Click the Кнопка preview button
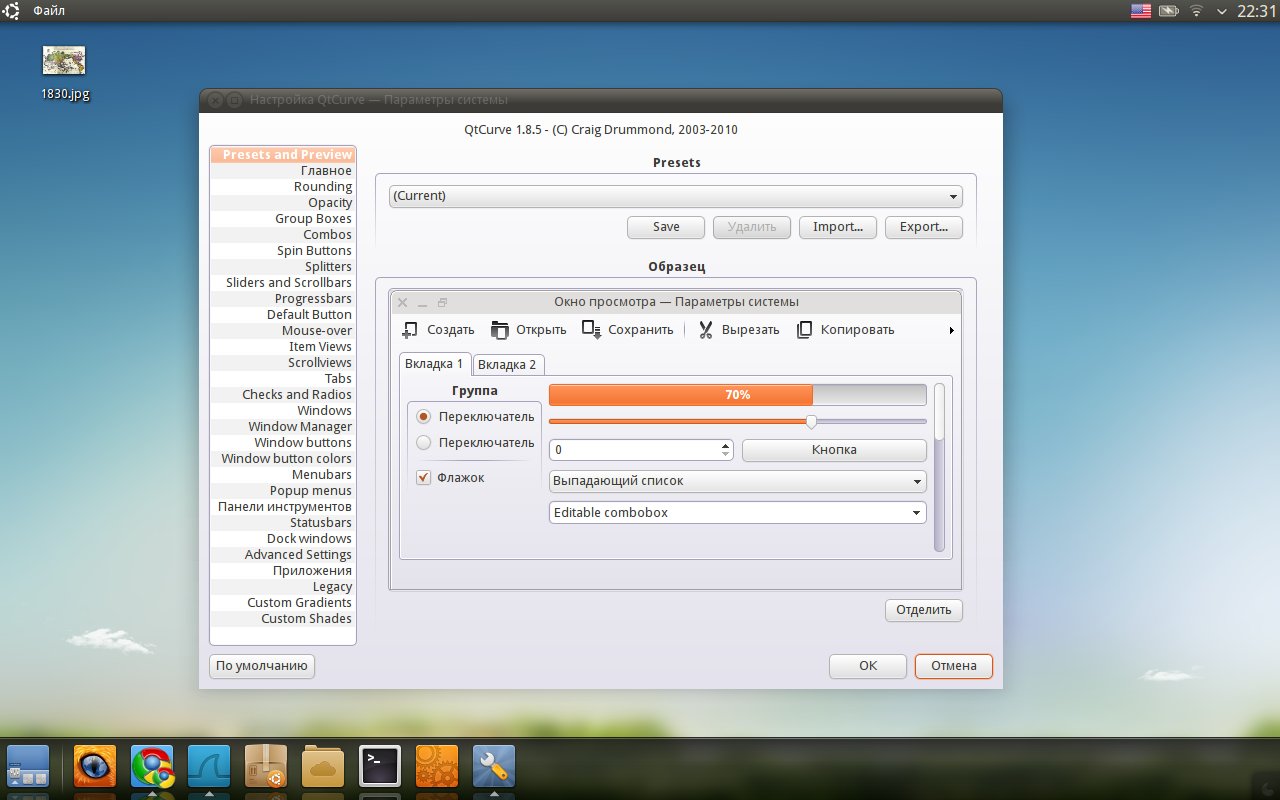The height and width of the screenshot is (800, 1280). coord(834,450)
